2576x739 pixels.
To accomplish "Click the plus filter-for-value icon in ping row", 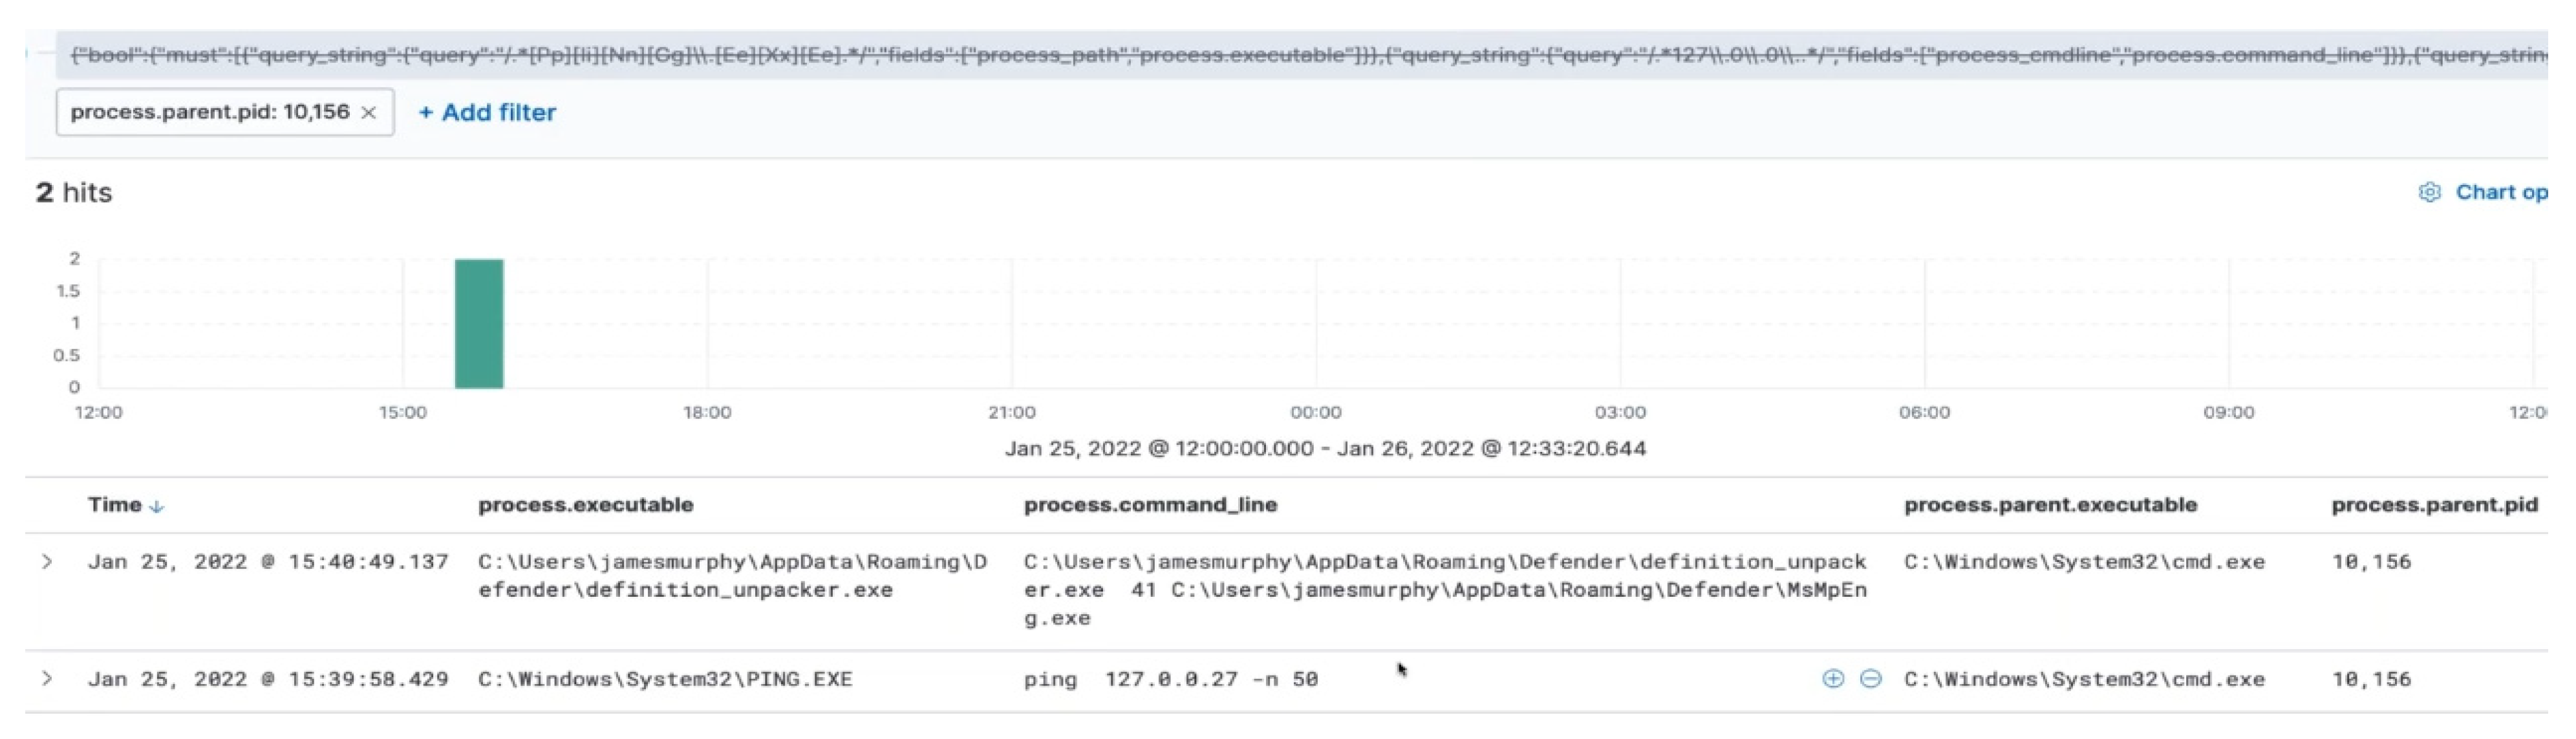I will pos(1832,679).
